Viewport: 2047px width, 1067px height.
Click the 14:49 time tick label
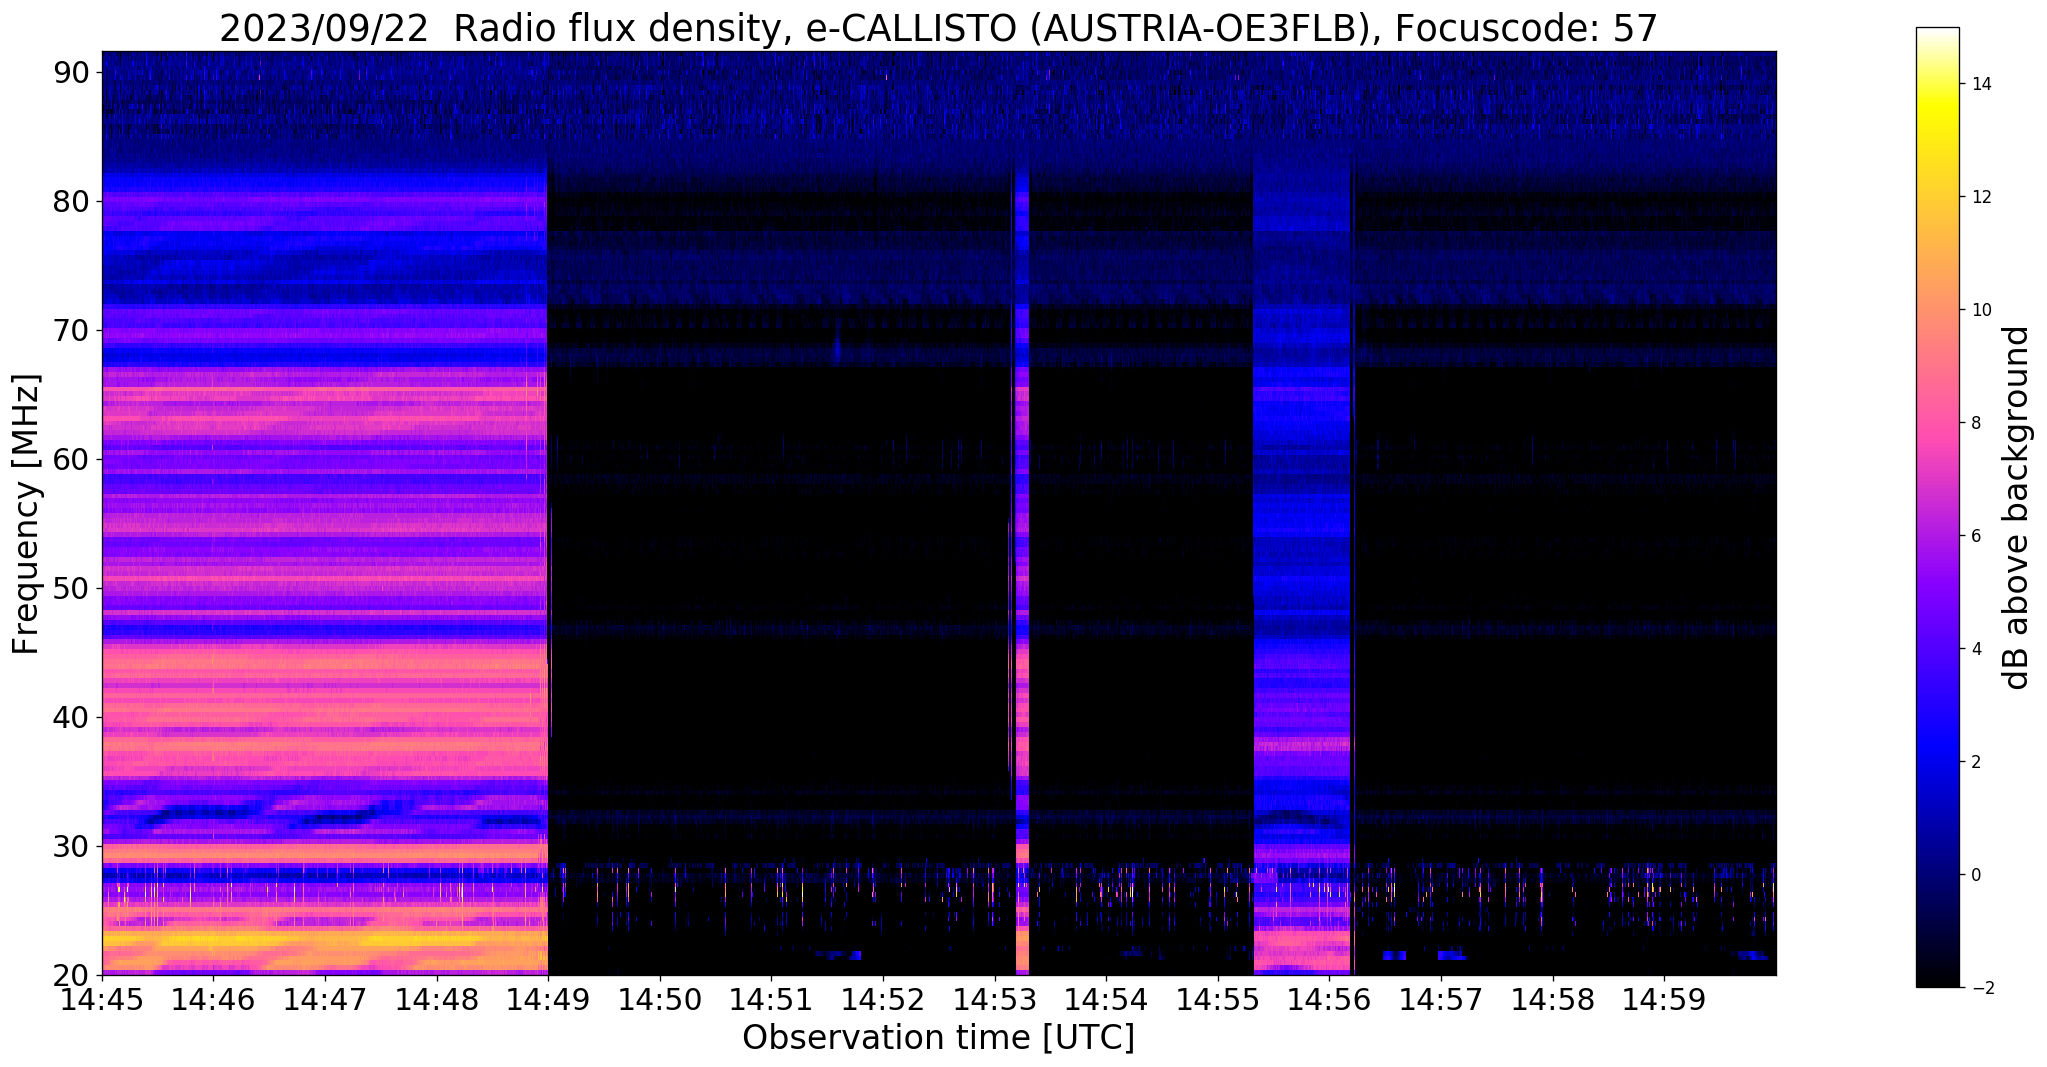[548, 999]
